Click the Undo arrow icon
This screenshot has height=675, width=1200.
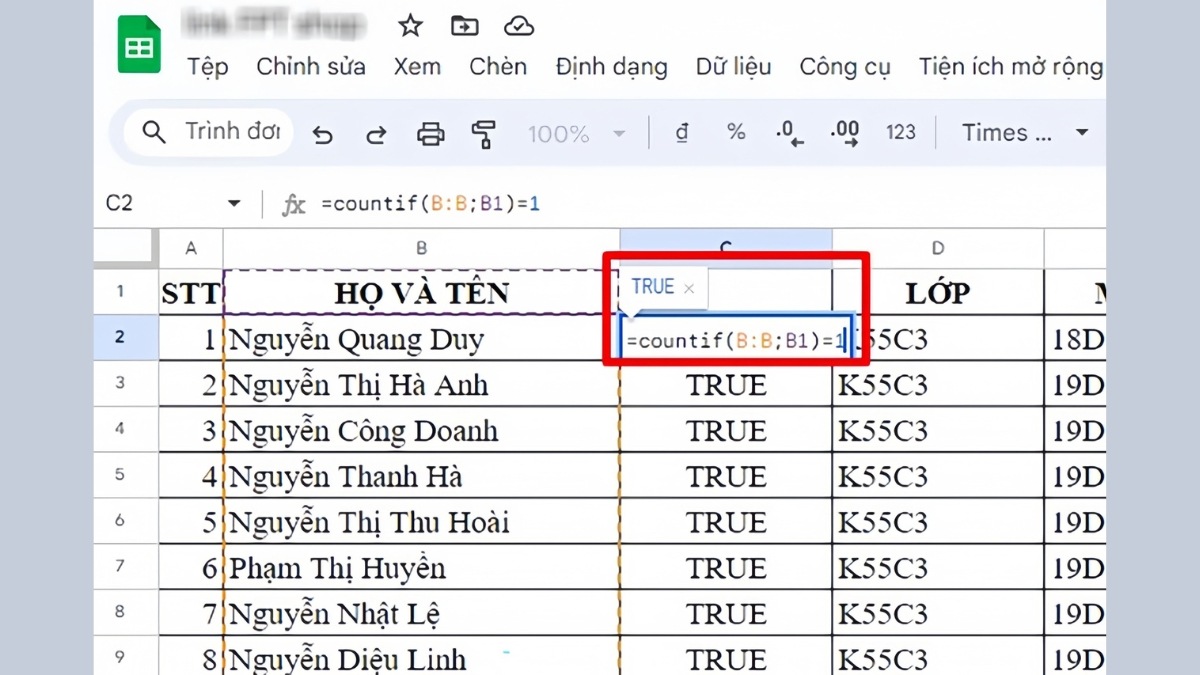click(x=322, y=134)
